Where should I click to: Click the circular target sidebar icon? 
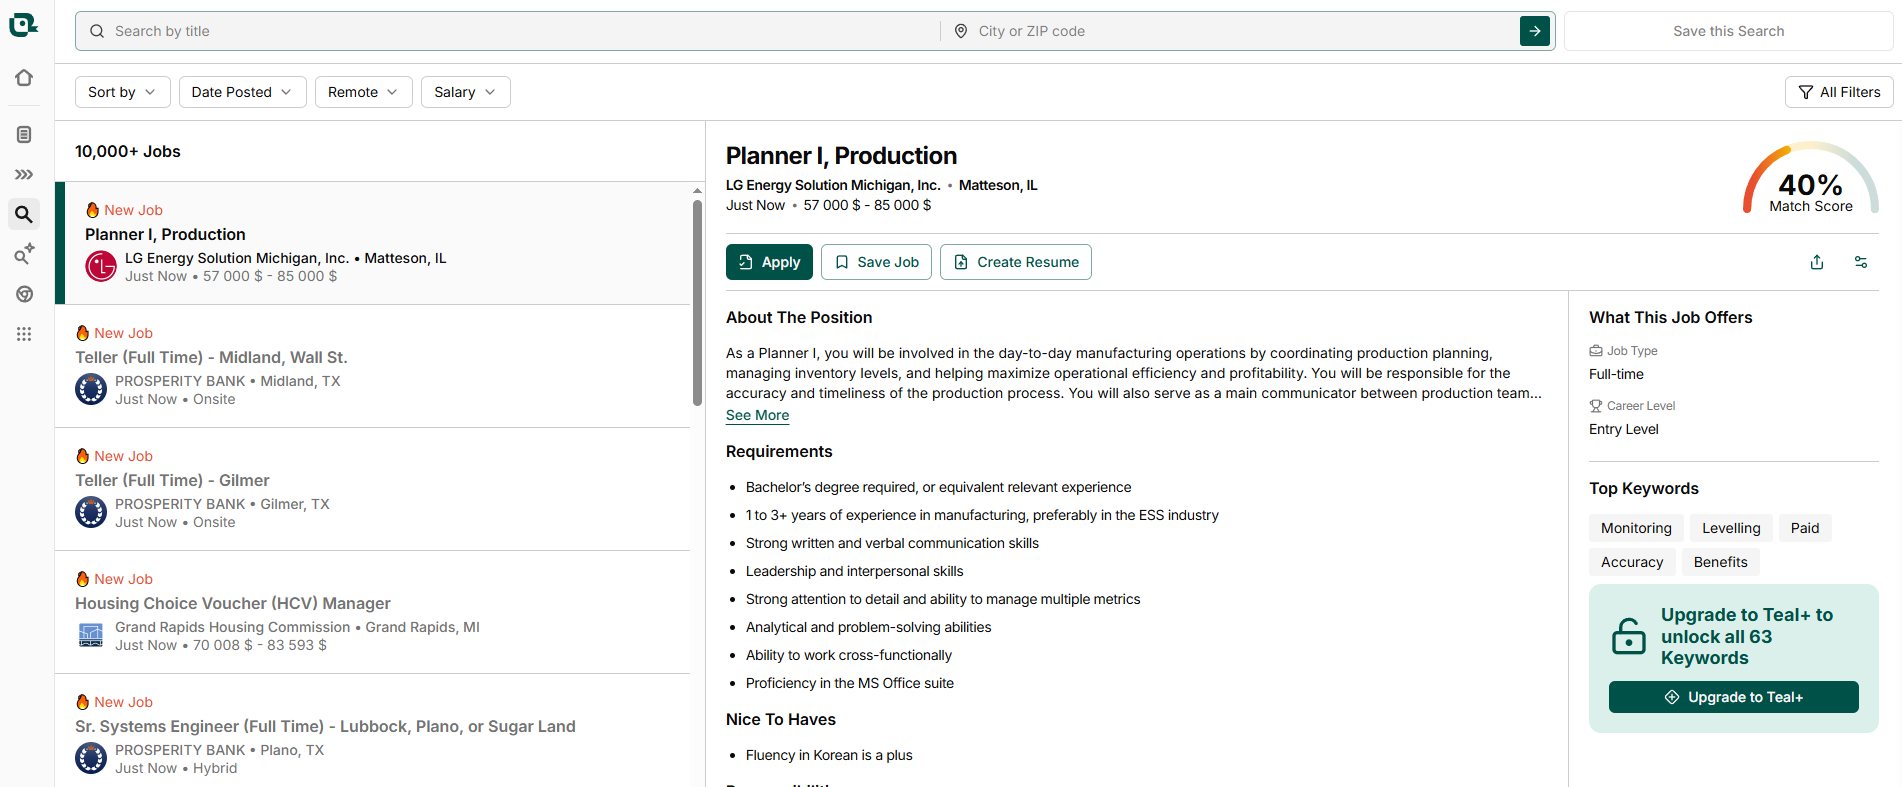[x=24, y=294]
